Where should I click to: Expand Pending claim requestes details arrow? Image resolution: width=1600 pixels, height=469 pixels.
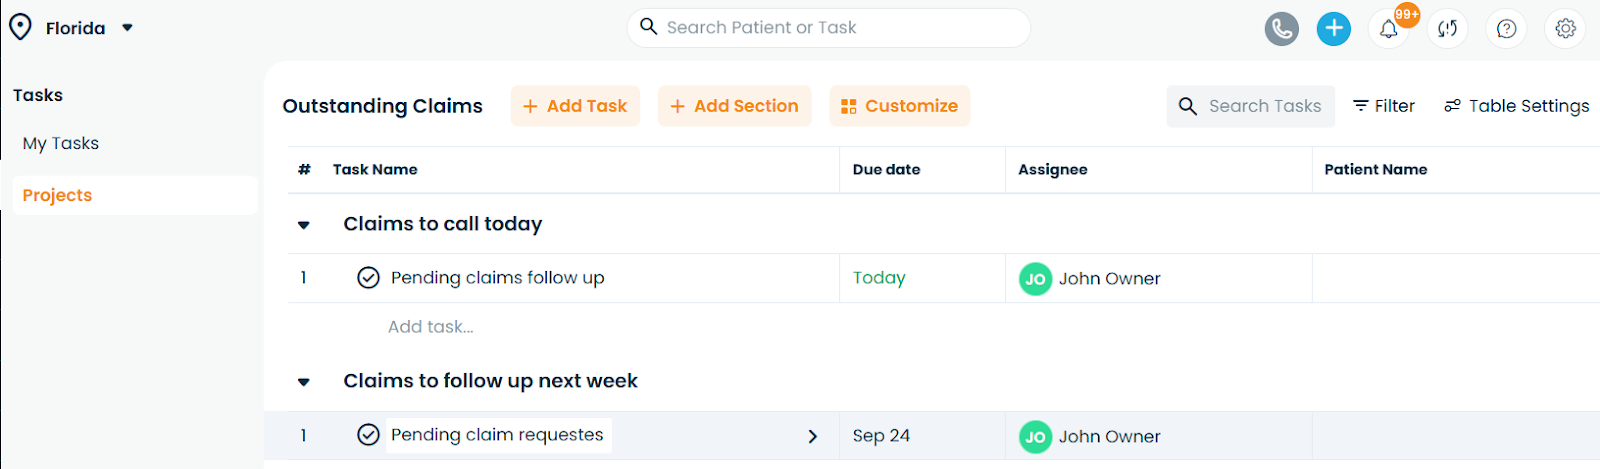(812, 436)
